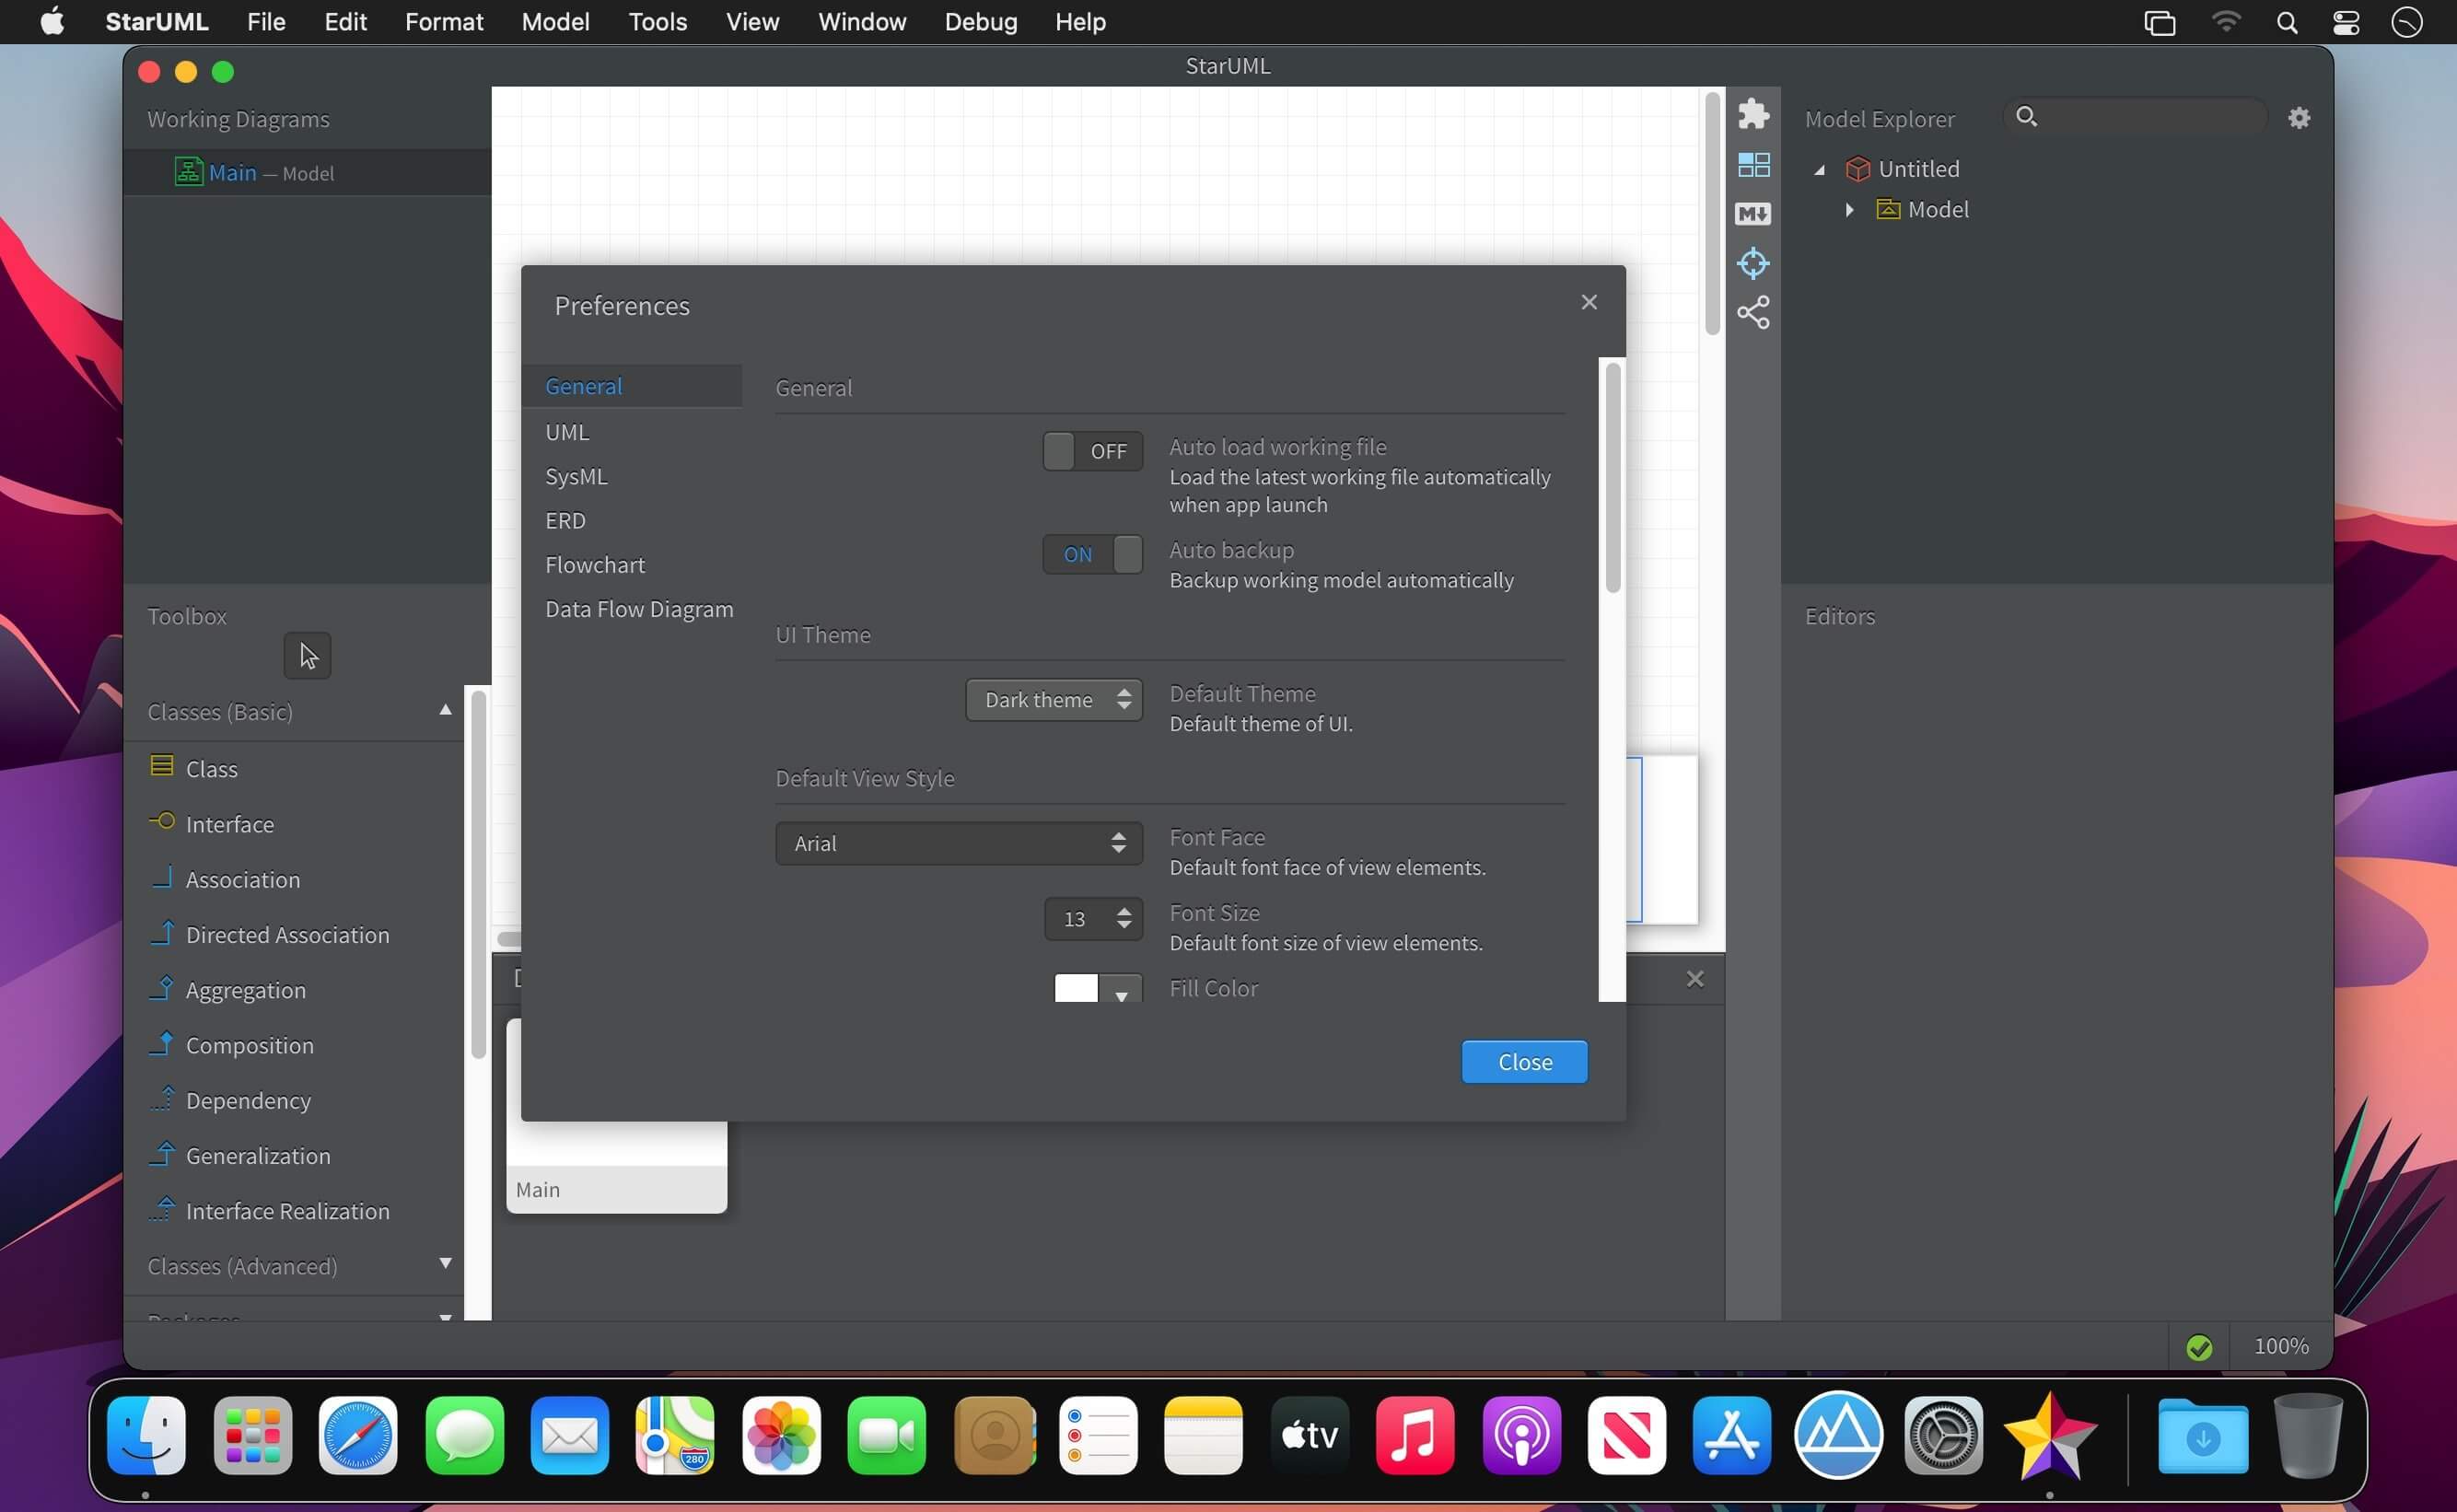Open Launchpad from the dock

[x=252, y=1436]
